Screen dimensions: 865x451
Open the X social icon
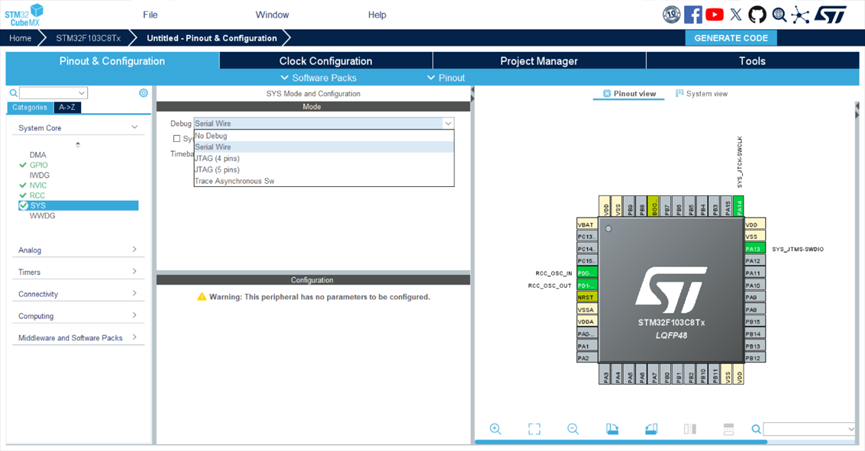click(736, 14)
